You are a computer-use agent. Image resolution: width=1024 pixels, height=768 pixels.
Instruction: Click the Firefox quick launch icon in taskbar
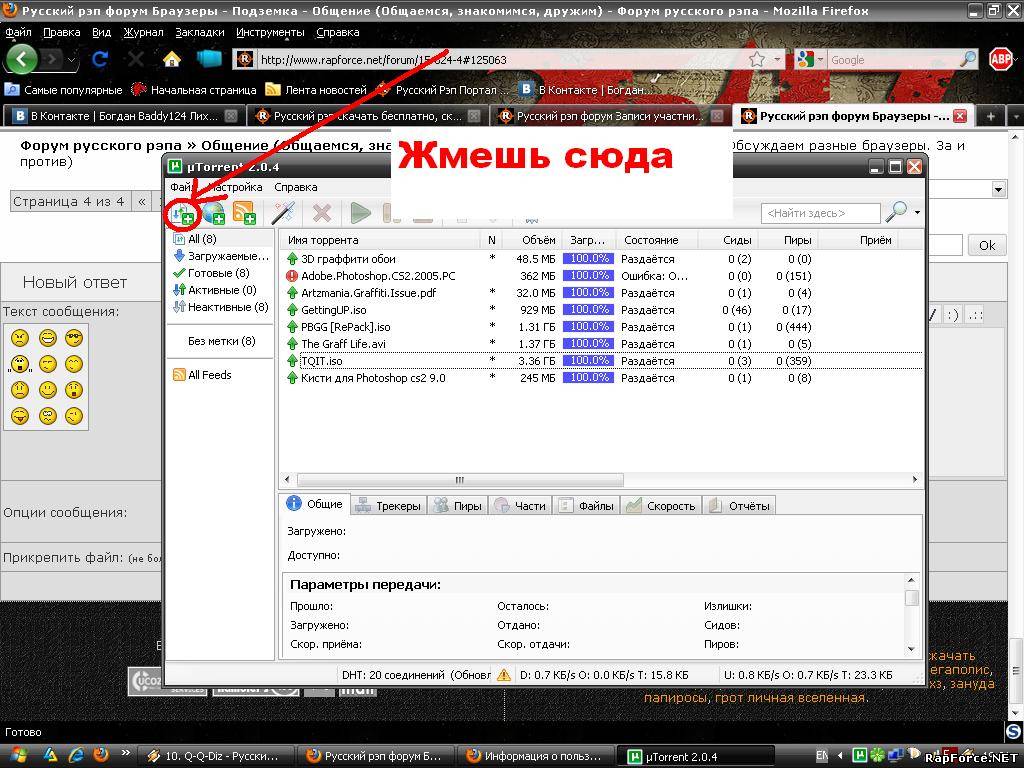pos(101,756)
